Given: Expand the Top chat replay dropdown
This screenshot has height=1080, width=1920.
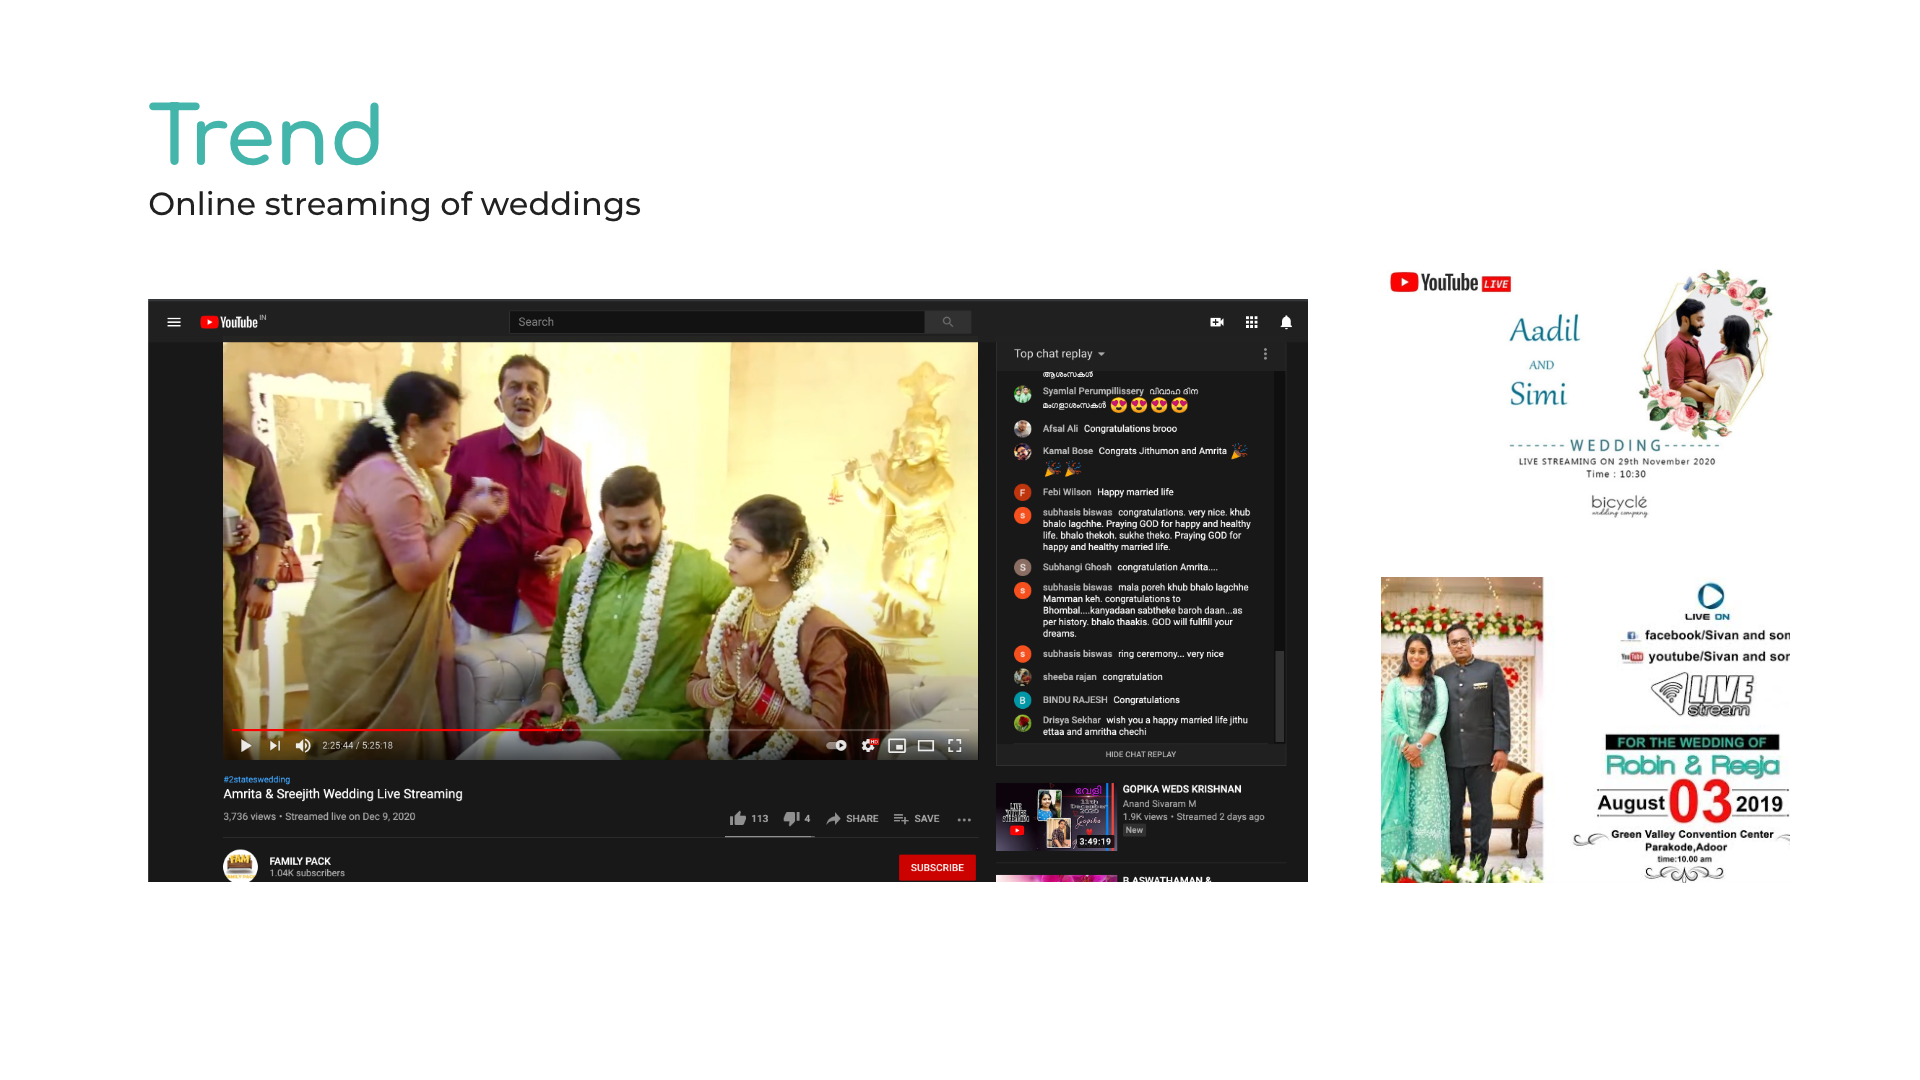Looking at the screenshot, I should (x=1059, y=354).
